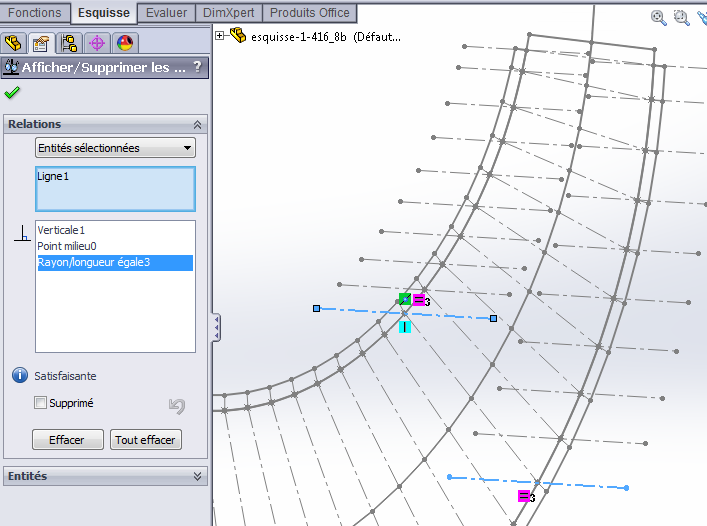
Task: Click the lower magenta equal relation marker
Action: coord(524,496)
